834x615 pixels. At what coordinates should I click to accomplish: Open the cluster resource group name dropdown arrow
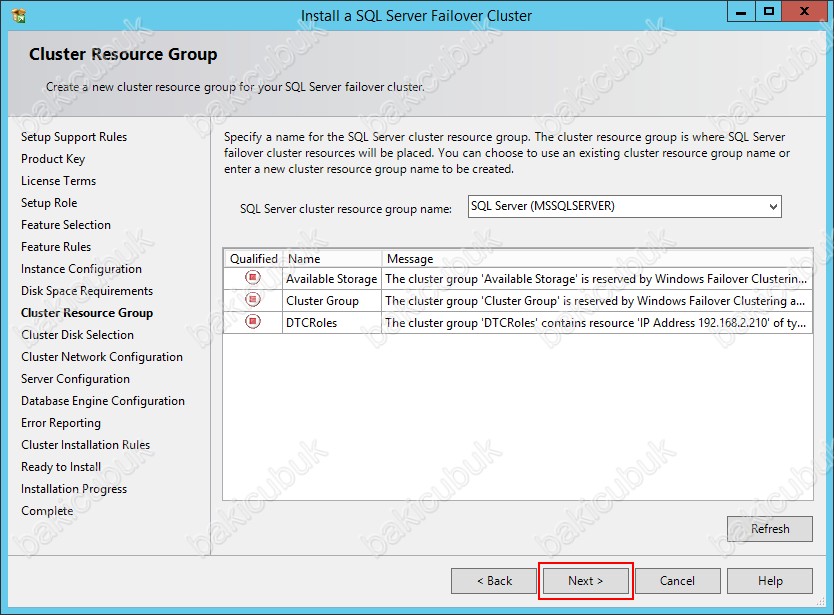[773, 206]
